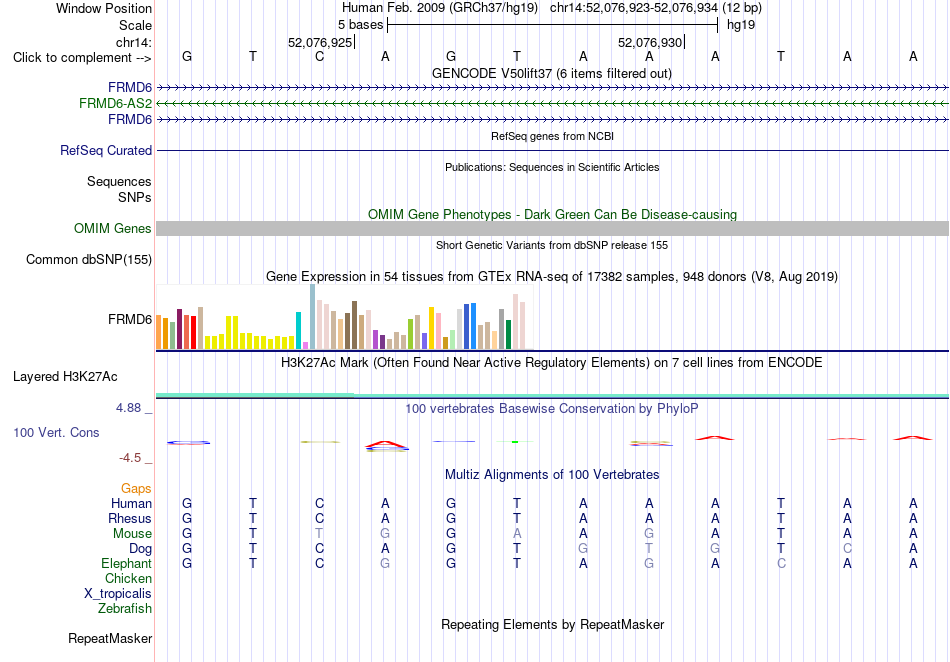
Task: Open the upper FRMD6 GENCODE track label
Action: click(x=130, y=87)
